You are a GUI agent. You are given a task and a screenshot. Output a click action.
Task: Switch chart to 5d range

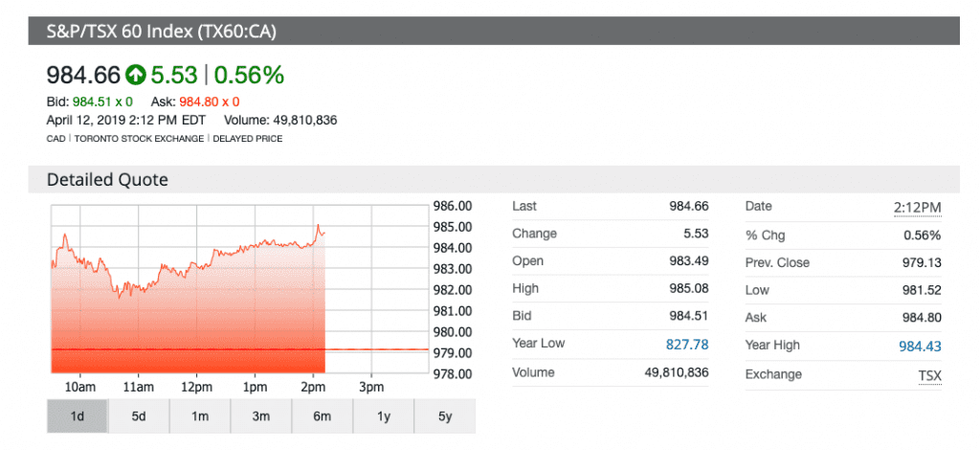(138, 416)
